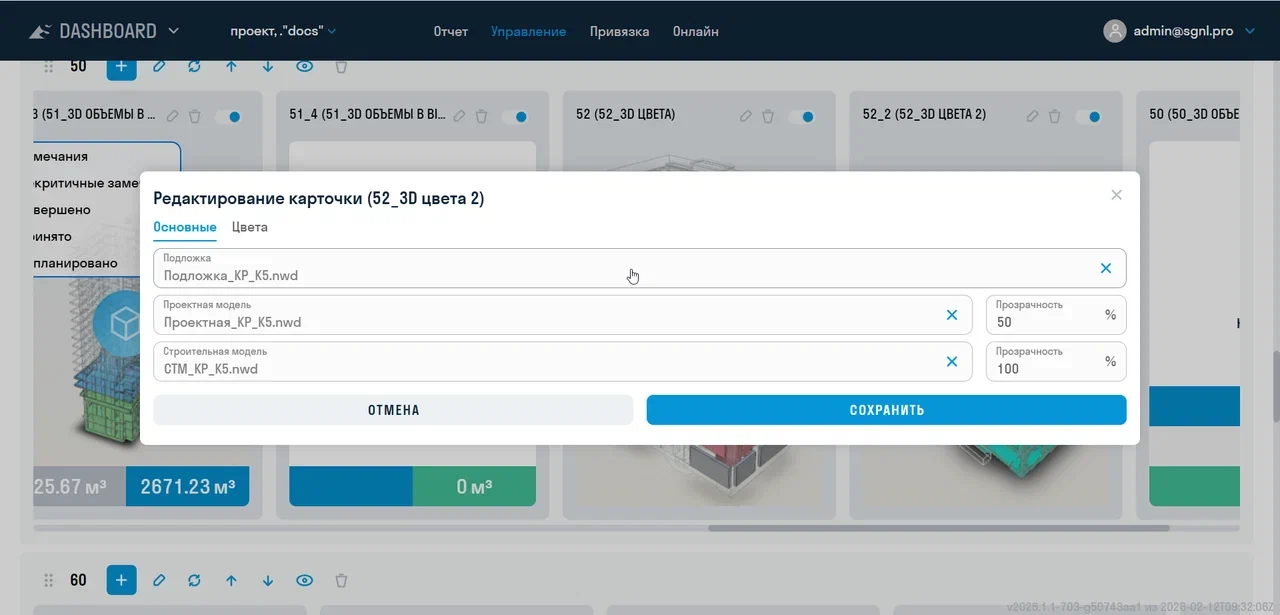Toggle row 60 visibility eye icon

pos(304,580)
